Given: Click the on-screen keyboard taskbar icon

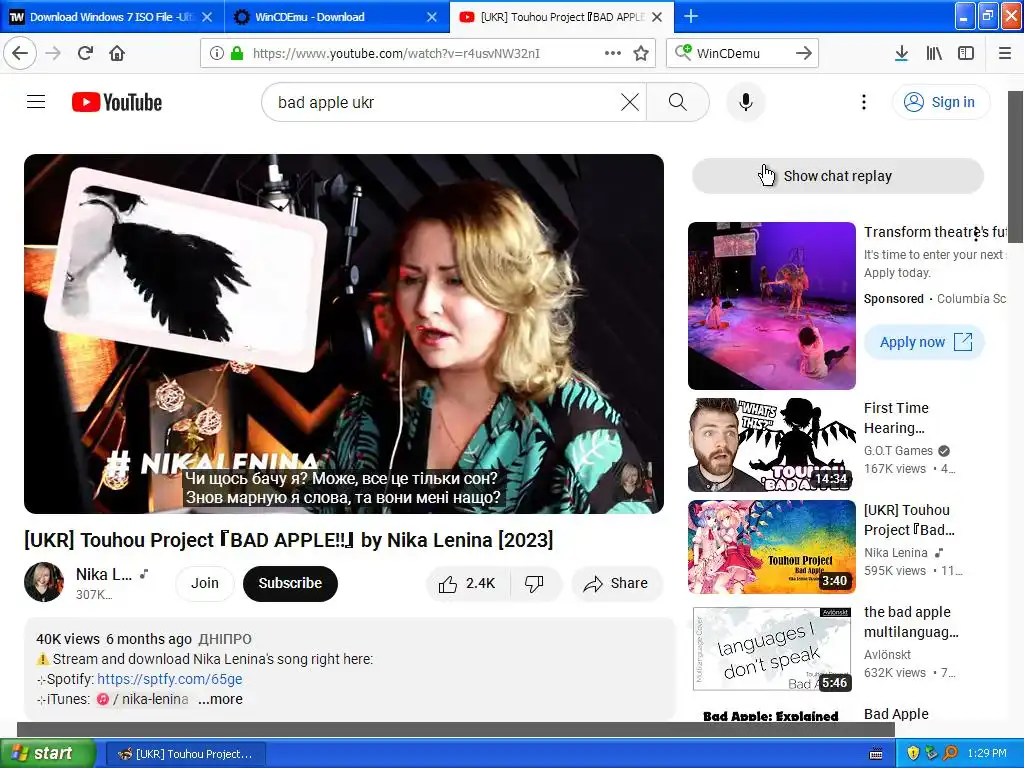Looking at the screenshot, I should [876, 754].
